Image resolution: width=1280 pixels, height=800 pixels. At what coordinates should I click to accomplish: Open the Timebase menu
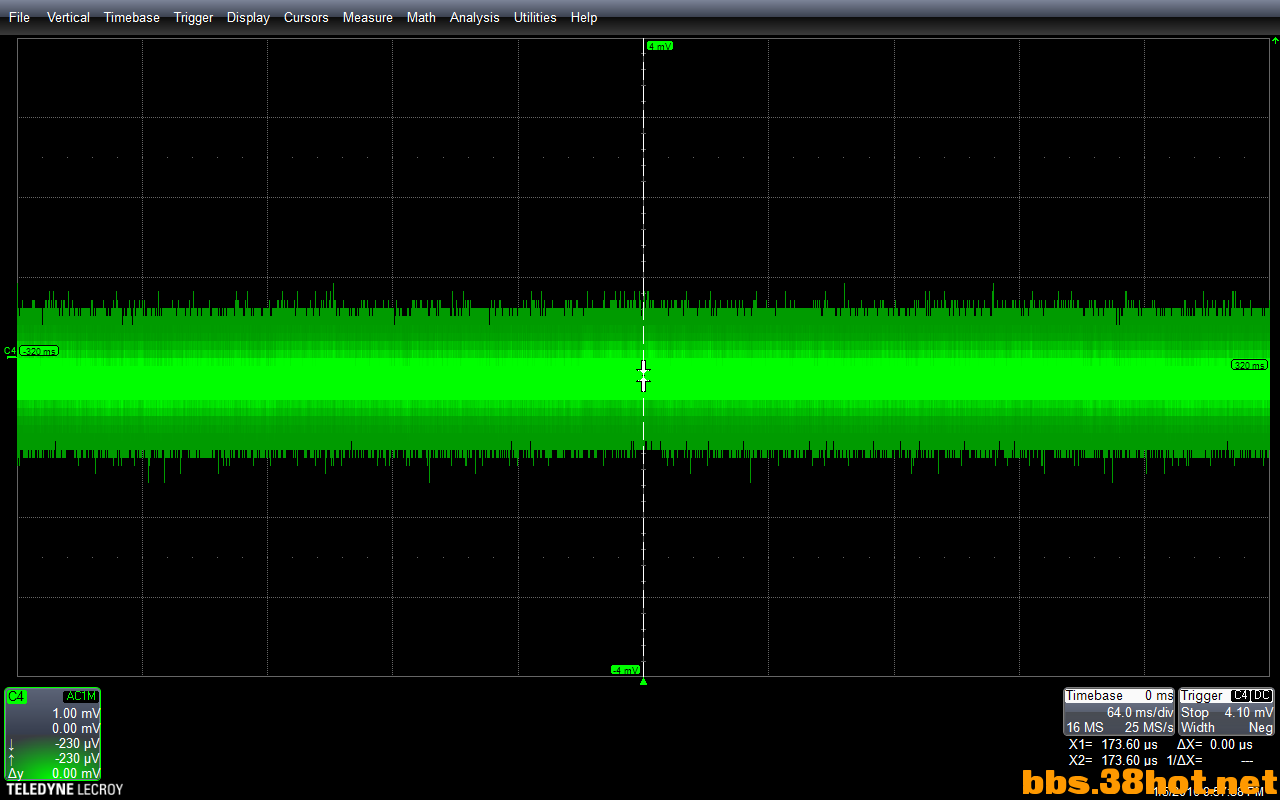point(132,17)
